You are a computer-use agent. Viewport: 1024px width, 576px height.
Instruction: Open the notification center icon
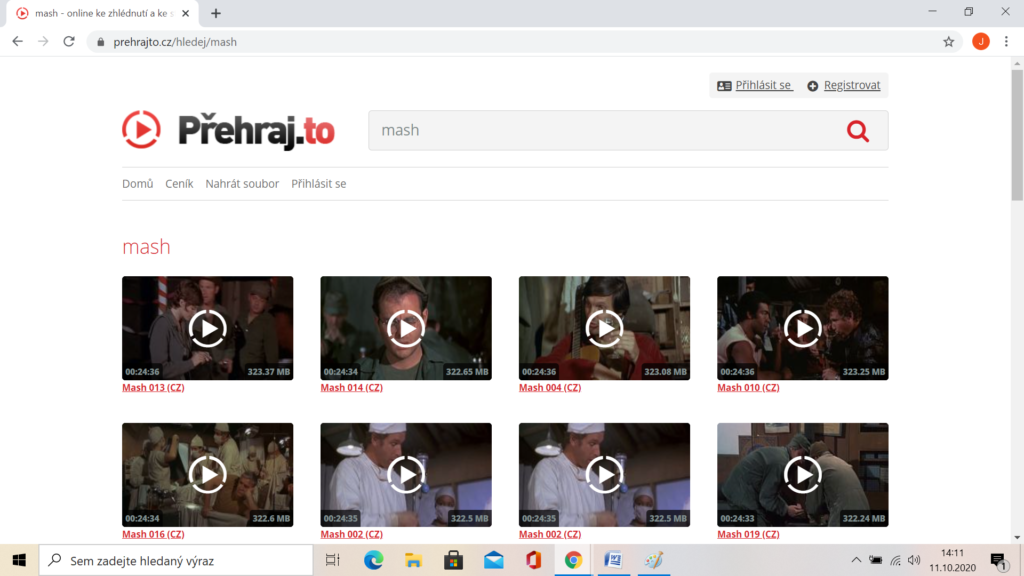999,560
